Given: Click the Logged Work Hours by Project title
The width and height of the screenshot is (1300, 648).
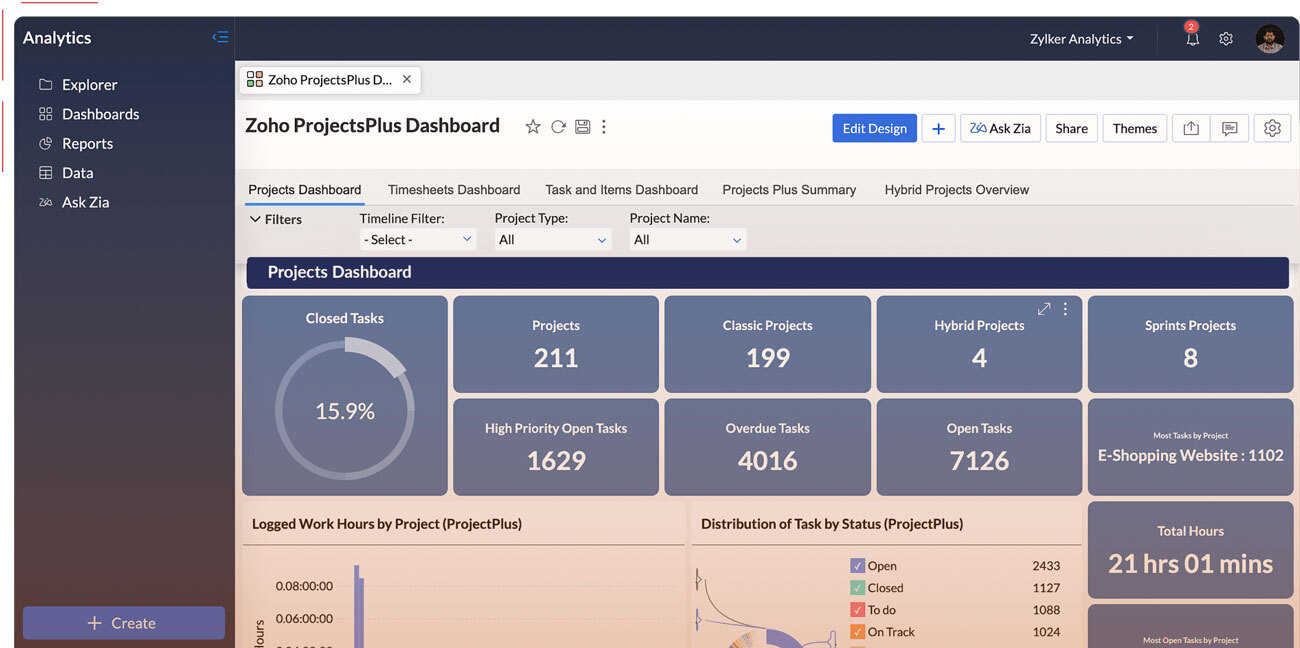Looking at the screenshot, I should (387, 524).
